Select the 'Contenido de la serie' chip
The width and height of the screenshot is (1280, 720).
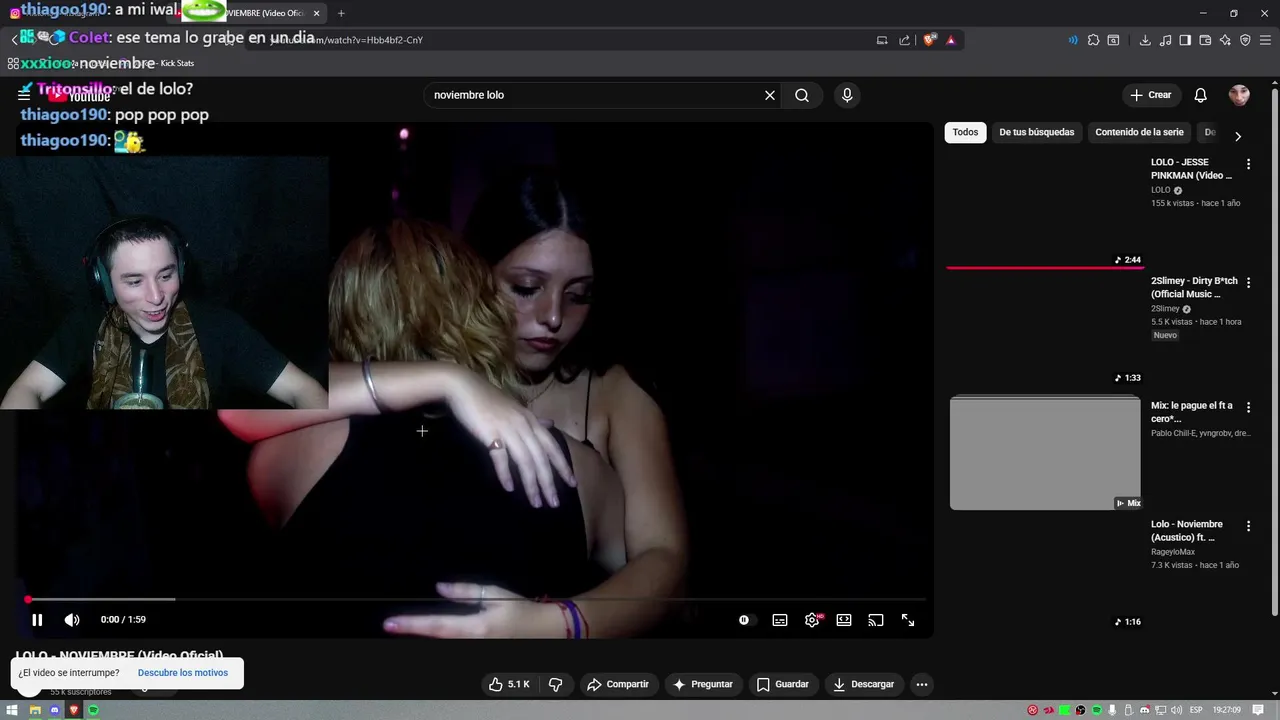pos(1139,132)
